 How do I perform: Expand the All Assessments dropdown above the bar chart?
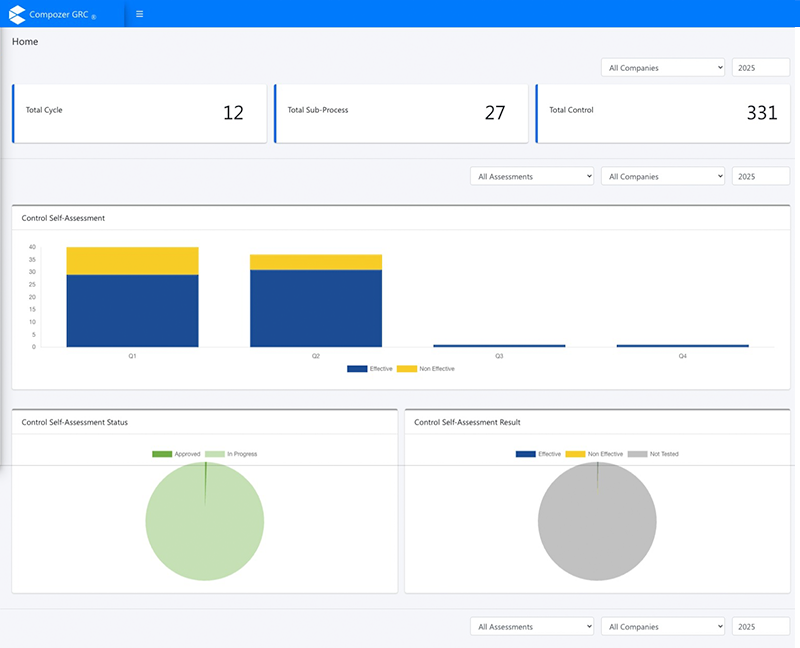pos(532,176)
